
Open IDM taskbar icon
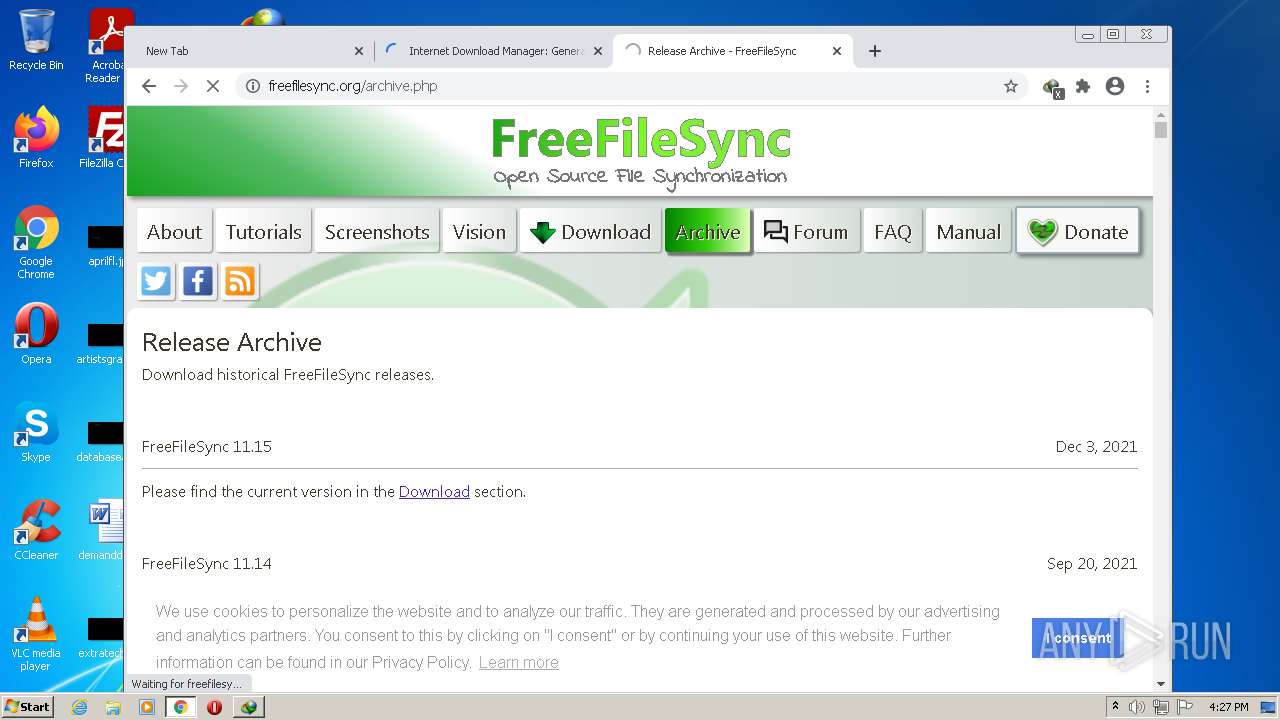point(248,707)
